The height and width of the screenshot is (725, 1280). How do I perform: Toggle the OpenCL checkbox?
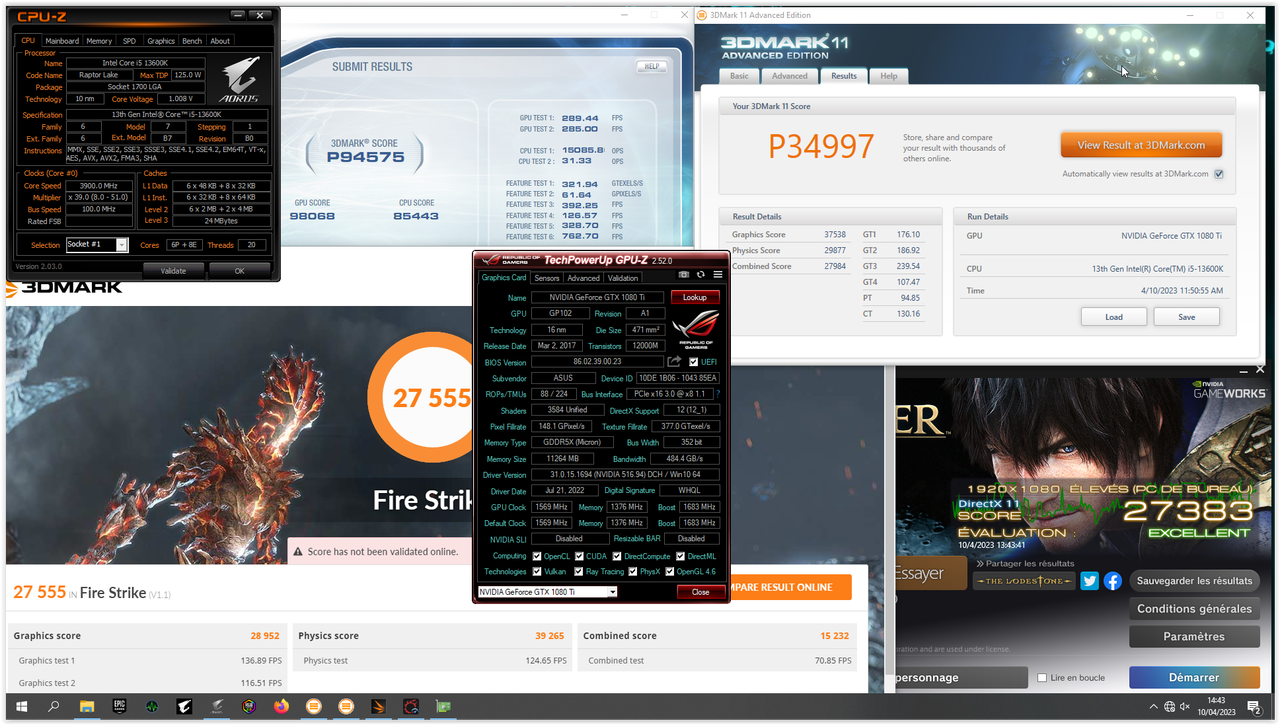pyautogui.click(x=538, y=556)
